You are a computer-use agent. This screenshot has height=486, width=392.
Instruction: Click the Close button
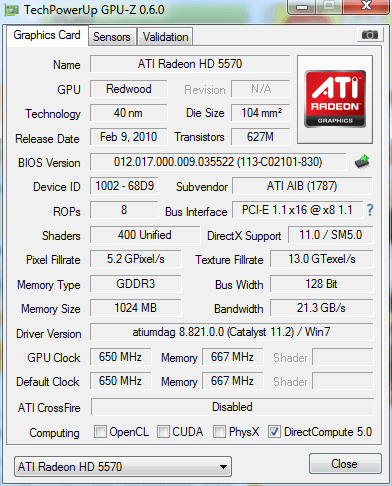tap(345, 464)
